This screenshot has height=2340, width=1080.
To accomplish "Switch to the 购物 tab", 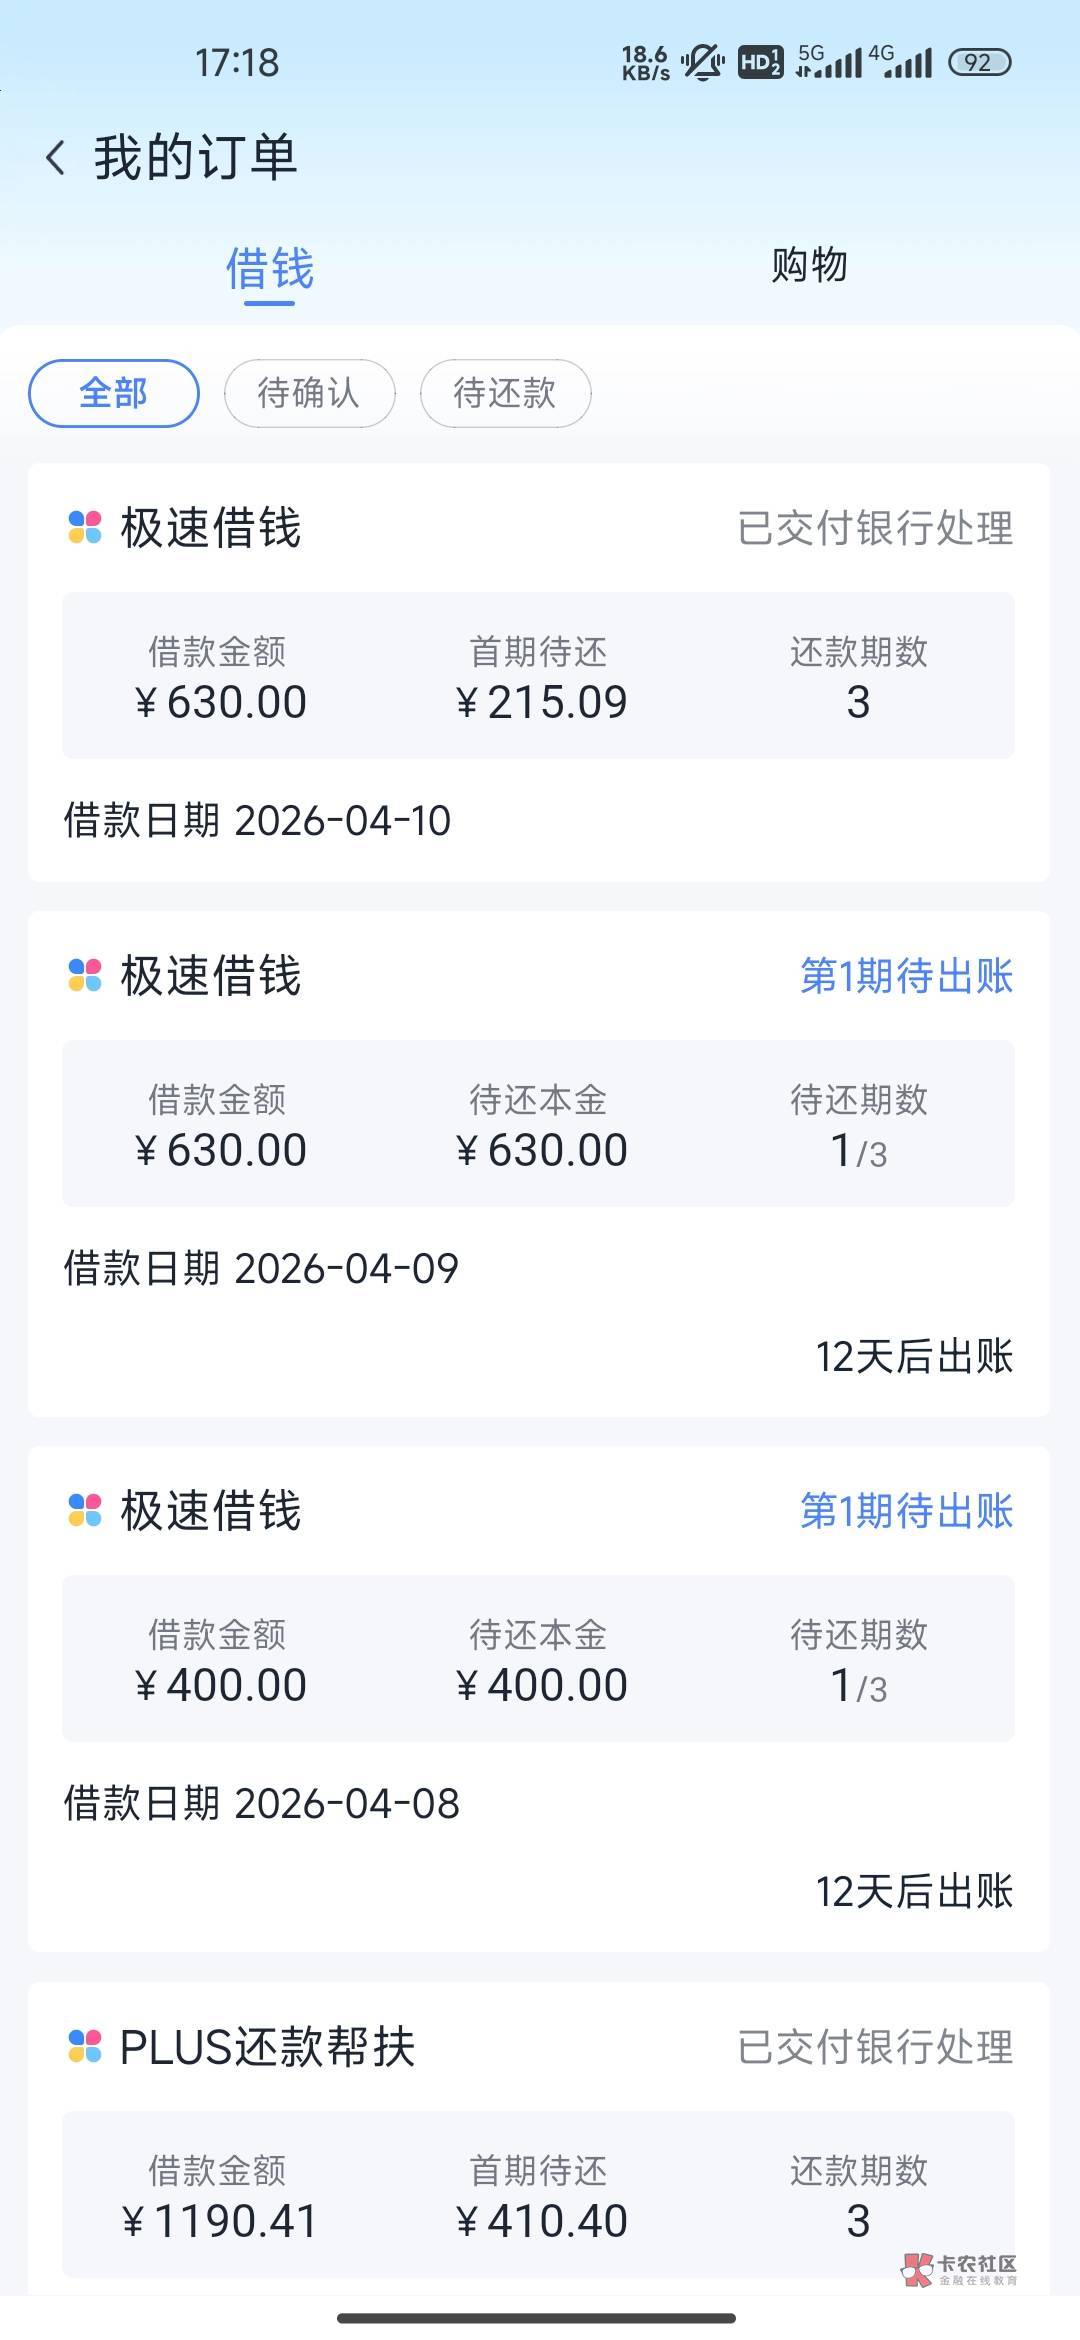I will click(x=809, y=266).
